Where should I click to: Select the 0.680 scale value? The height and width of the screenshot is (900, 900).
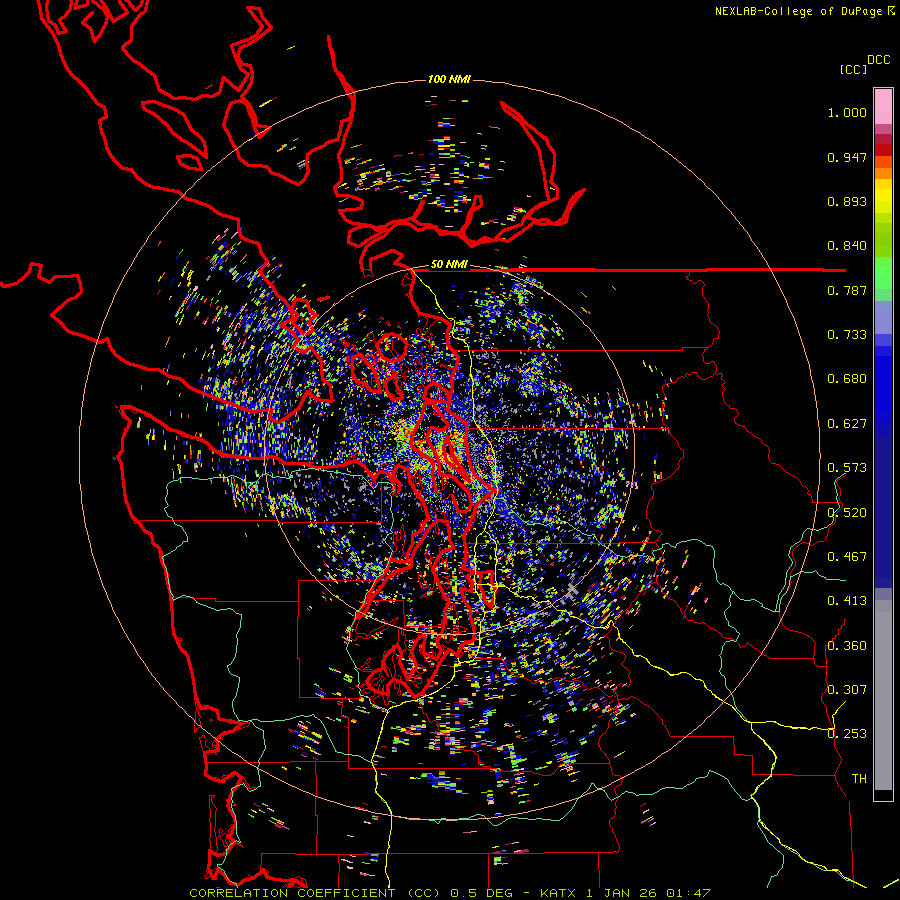pos(847,379)
